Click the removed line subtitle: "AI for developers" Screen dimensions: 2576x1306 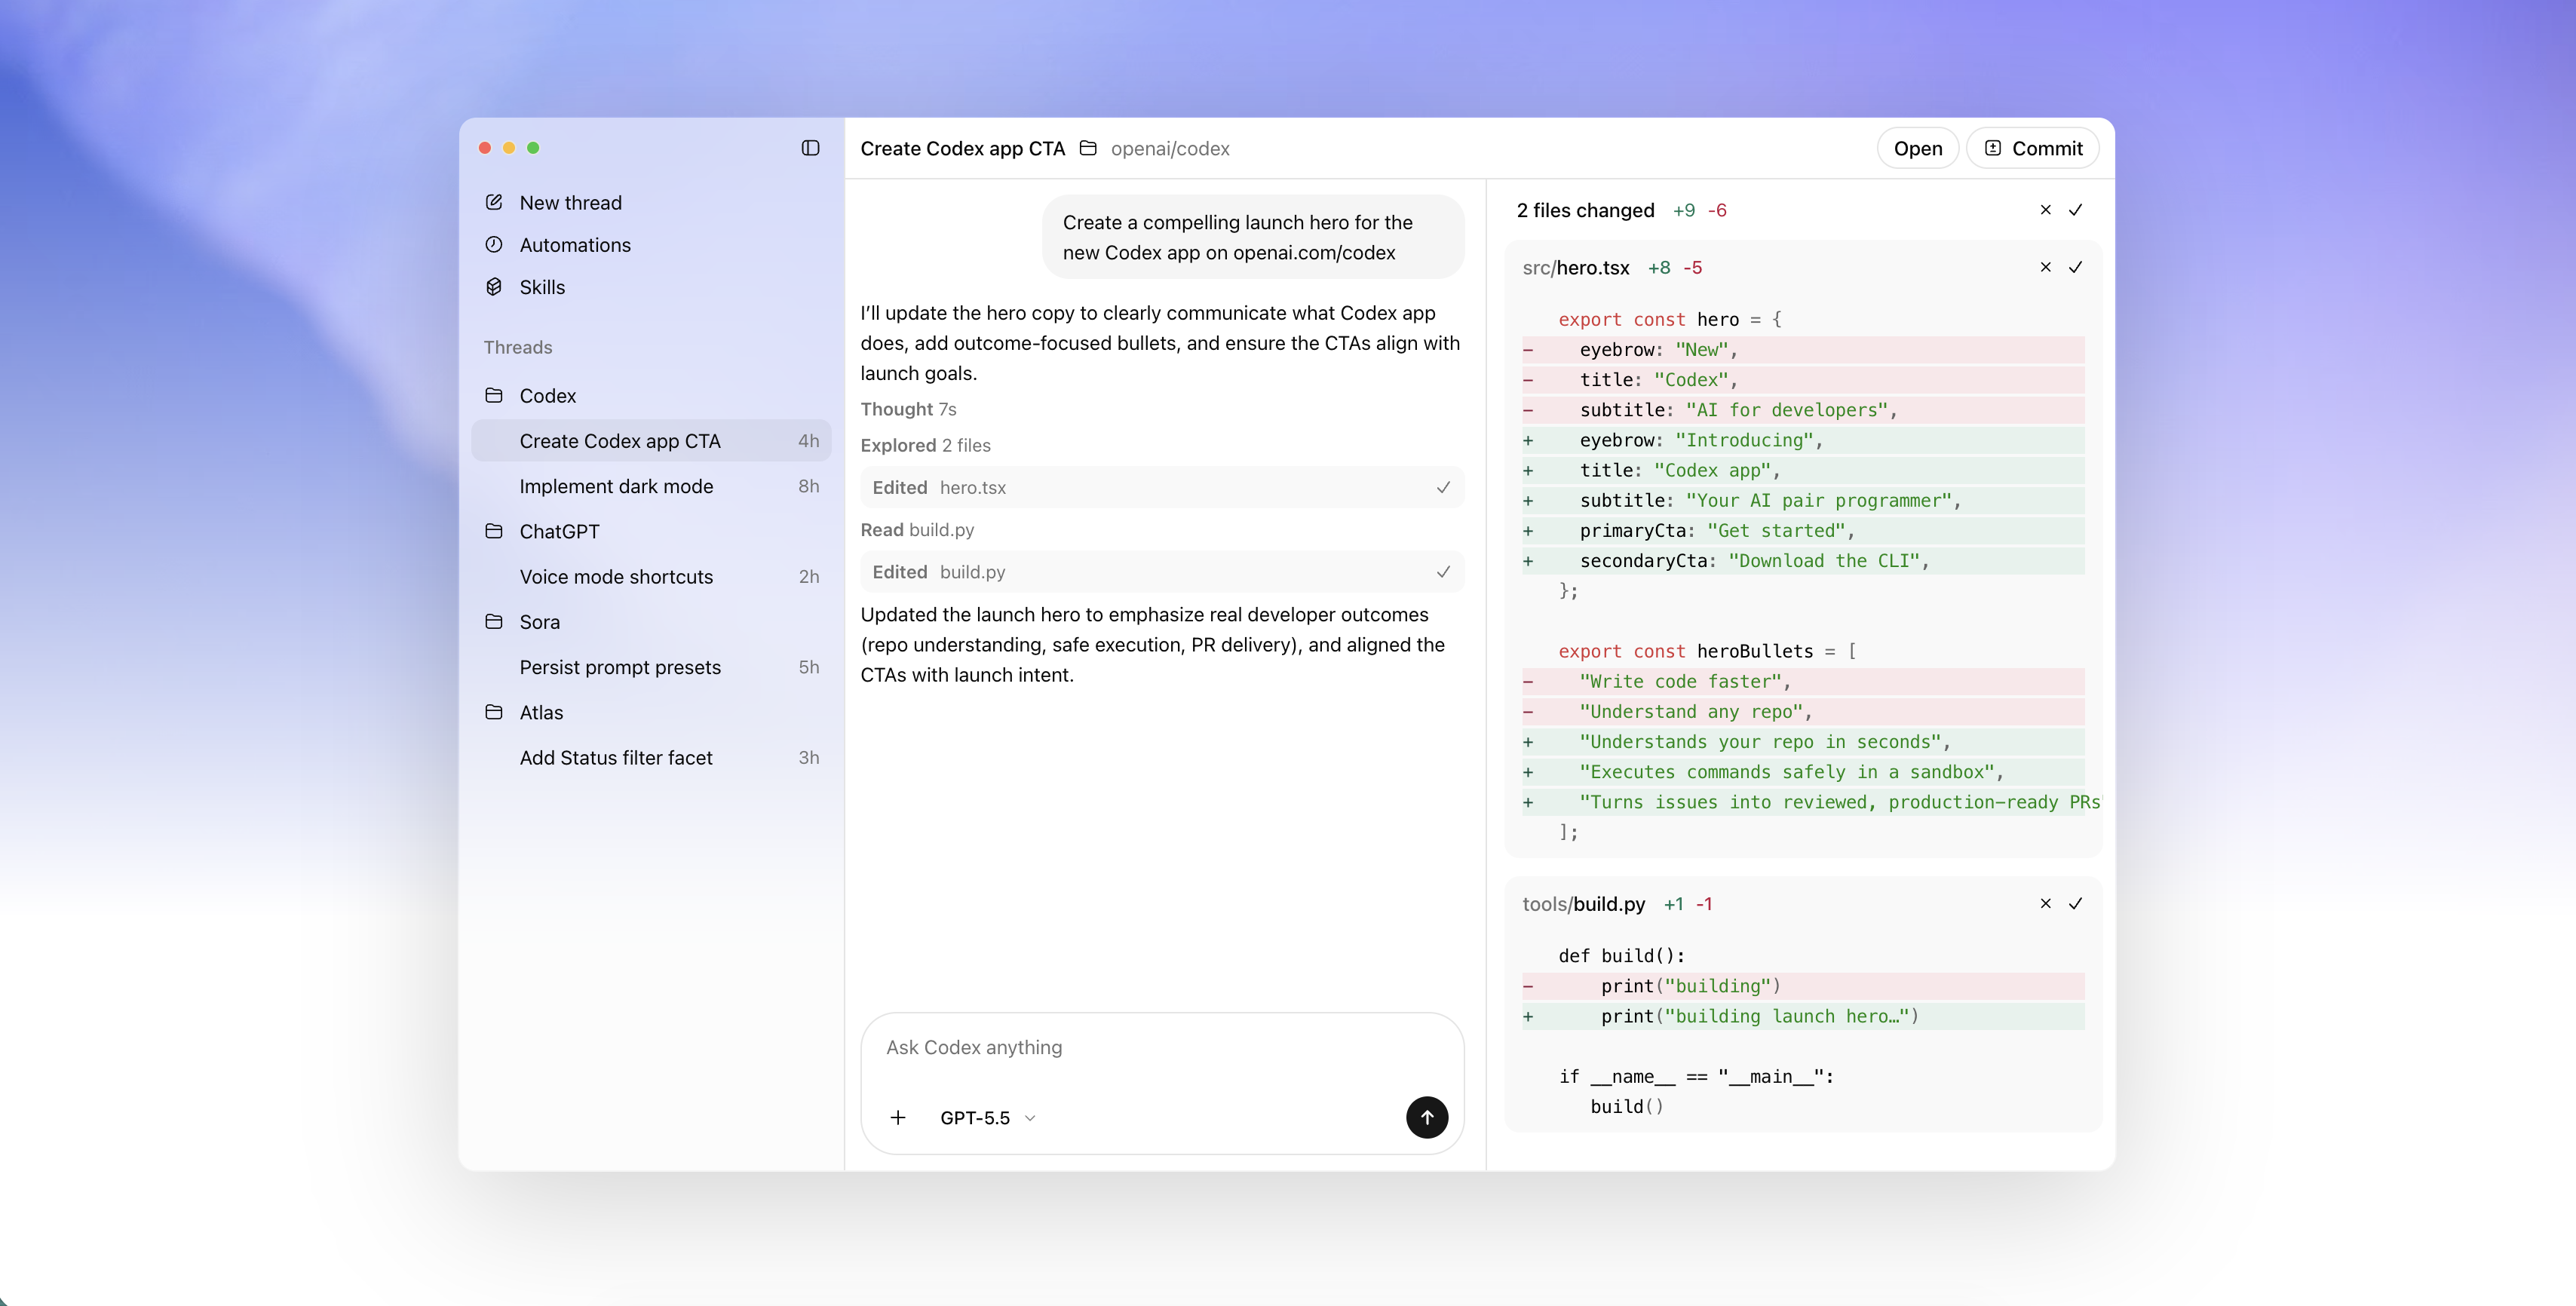point(1803,410)
